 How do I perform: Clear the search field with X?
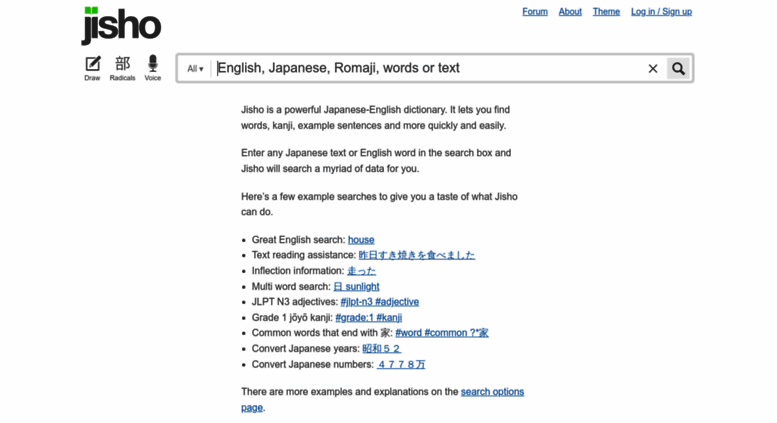(653, 68)
